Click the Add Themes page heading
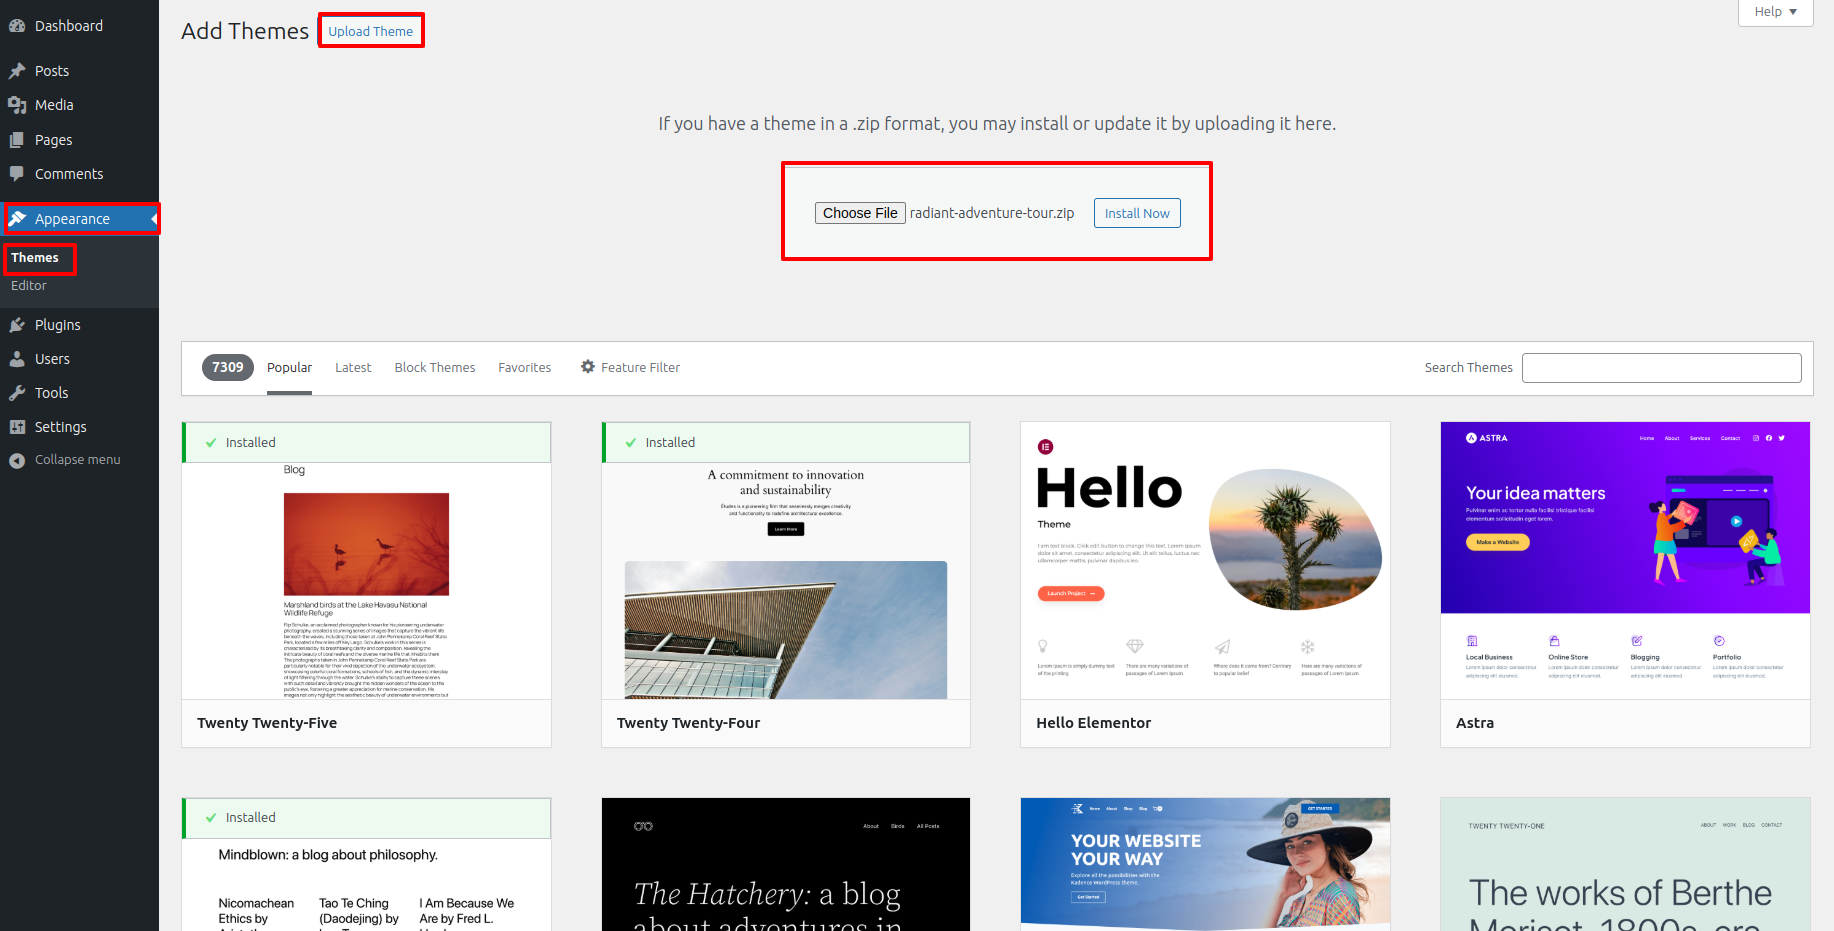Screen dimensions: 1834x931 [x=245, y=31]
